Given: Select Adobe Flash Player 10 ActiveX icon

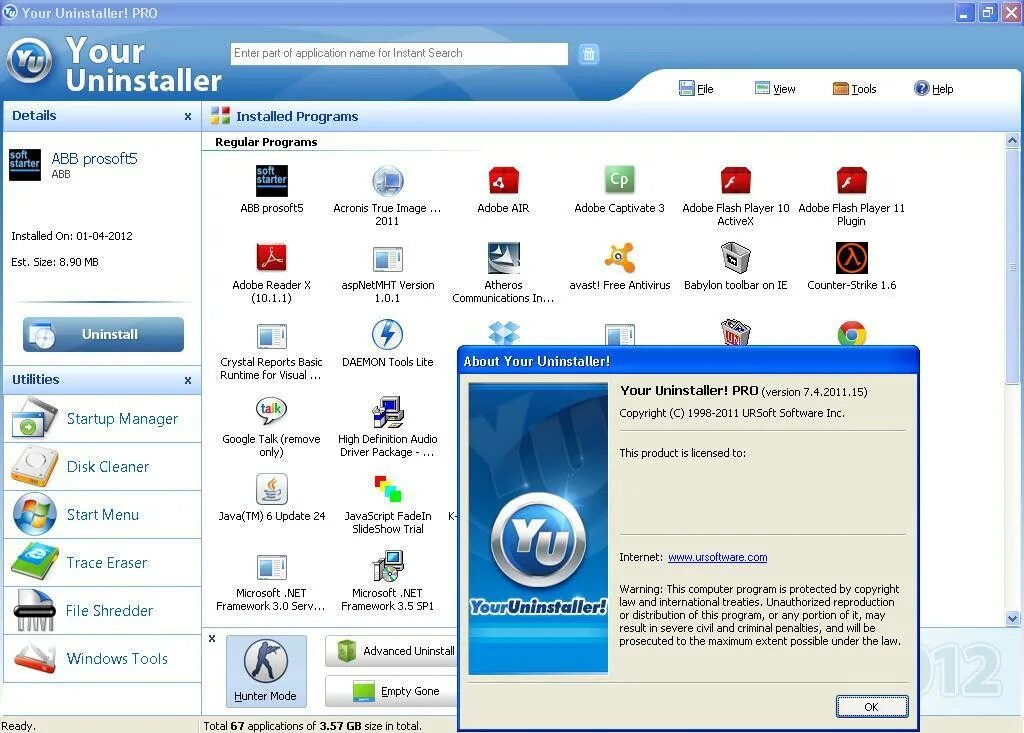Looking at the screenshot, I should [x=735, y=181].
